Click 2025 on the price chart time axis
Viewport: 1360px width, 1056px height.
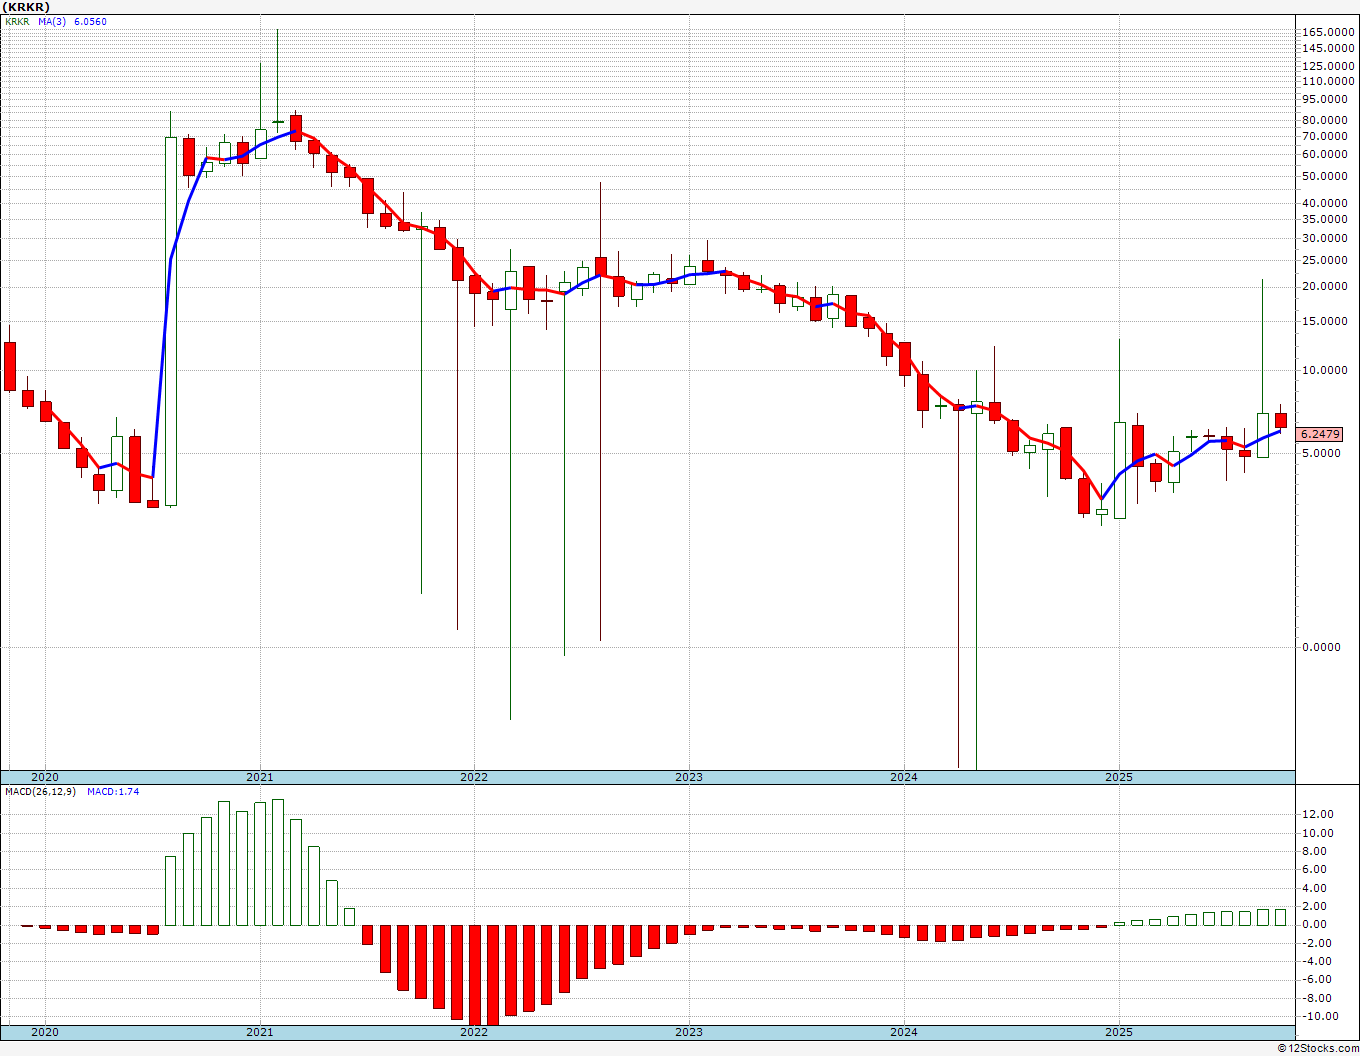coord(1119,777)
